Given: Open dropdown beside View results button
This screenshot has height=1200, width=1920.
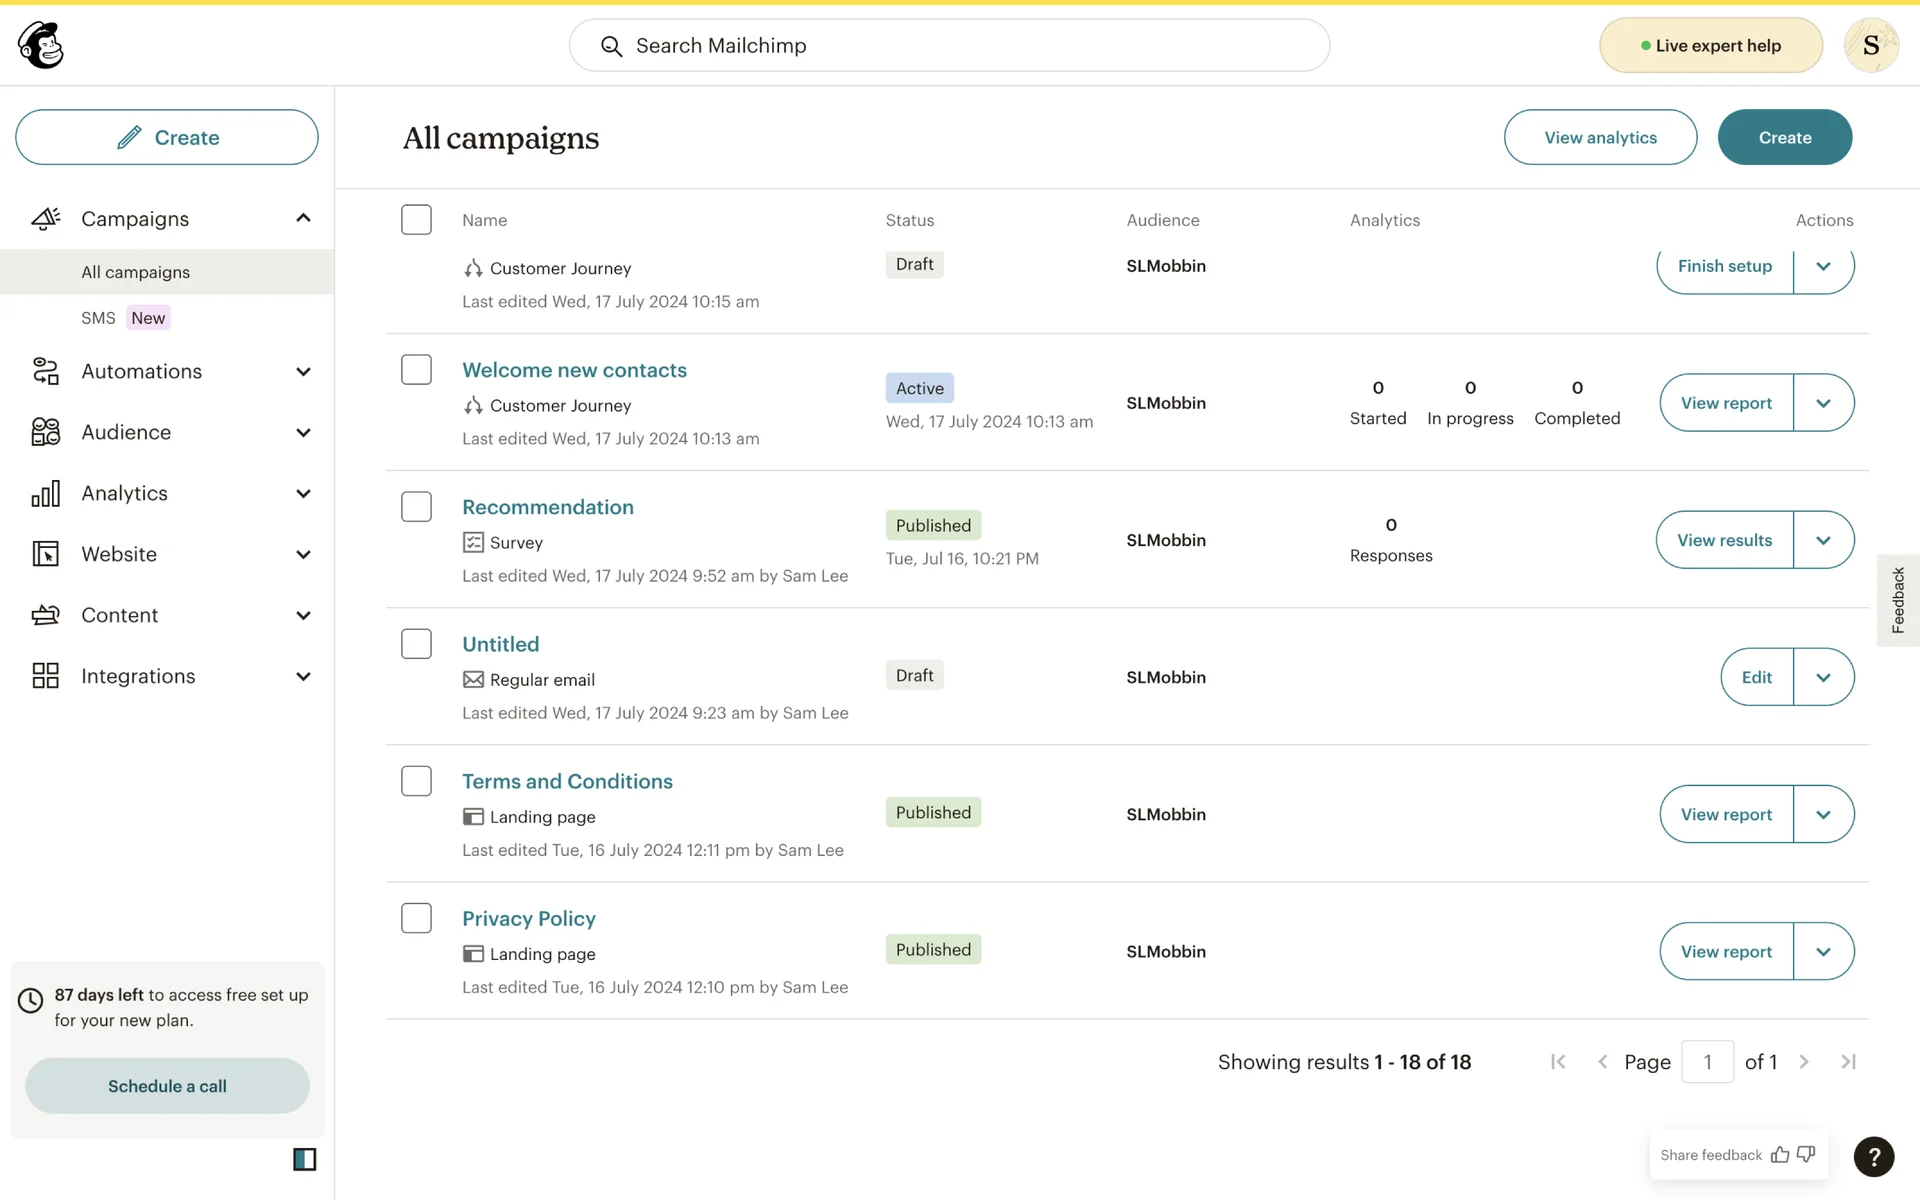Looking at the screenshot, I should tap(1823, 540).
